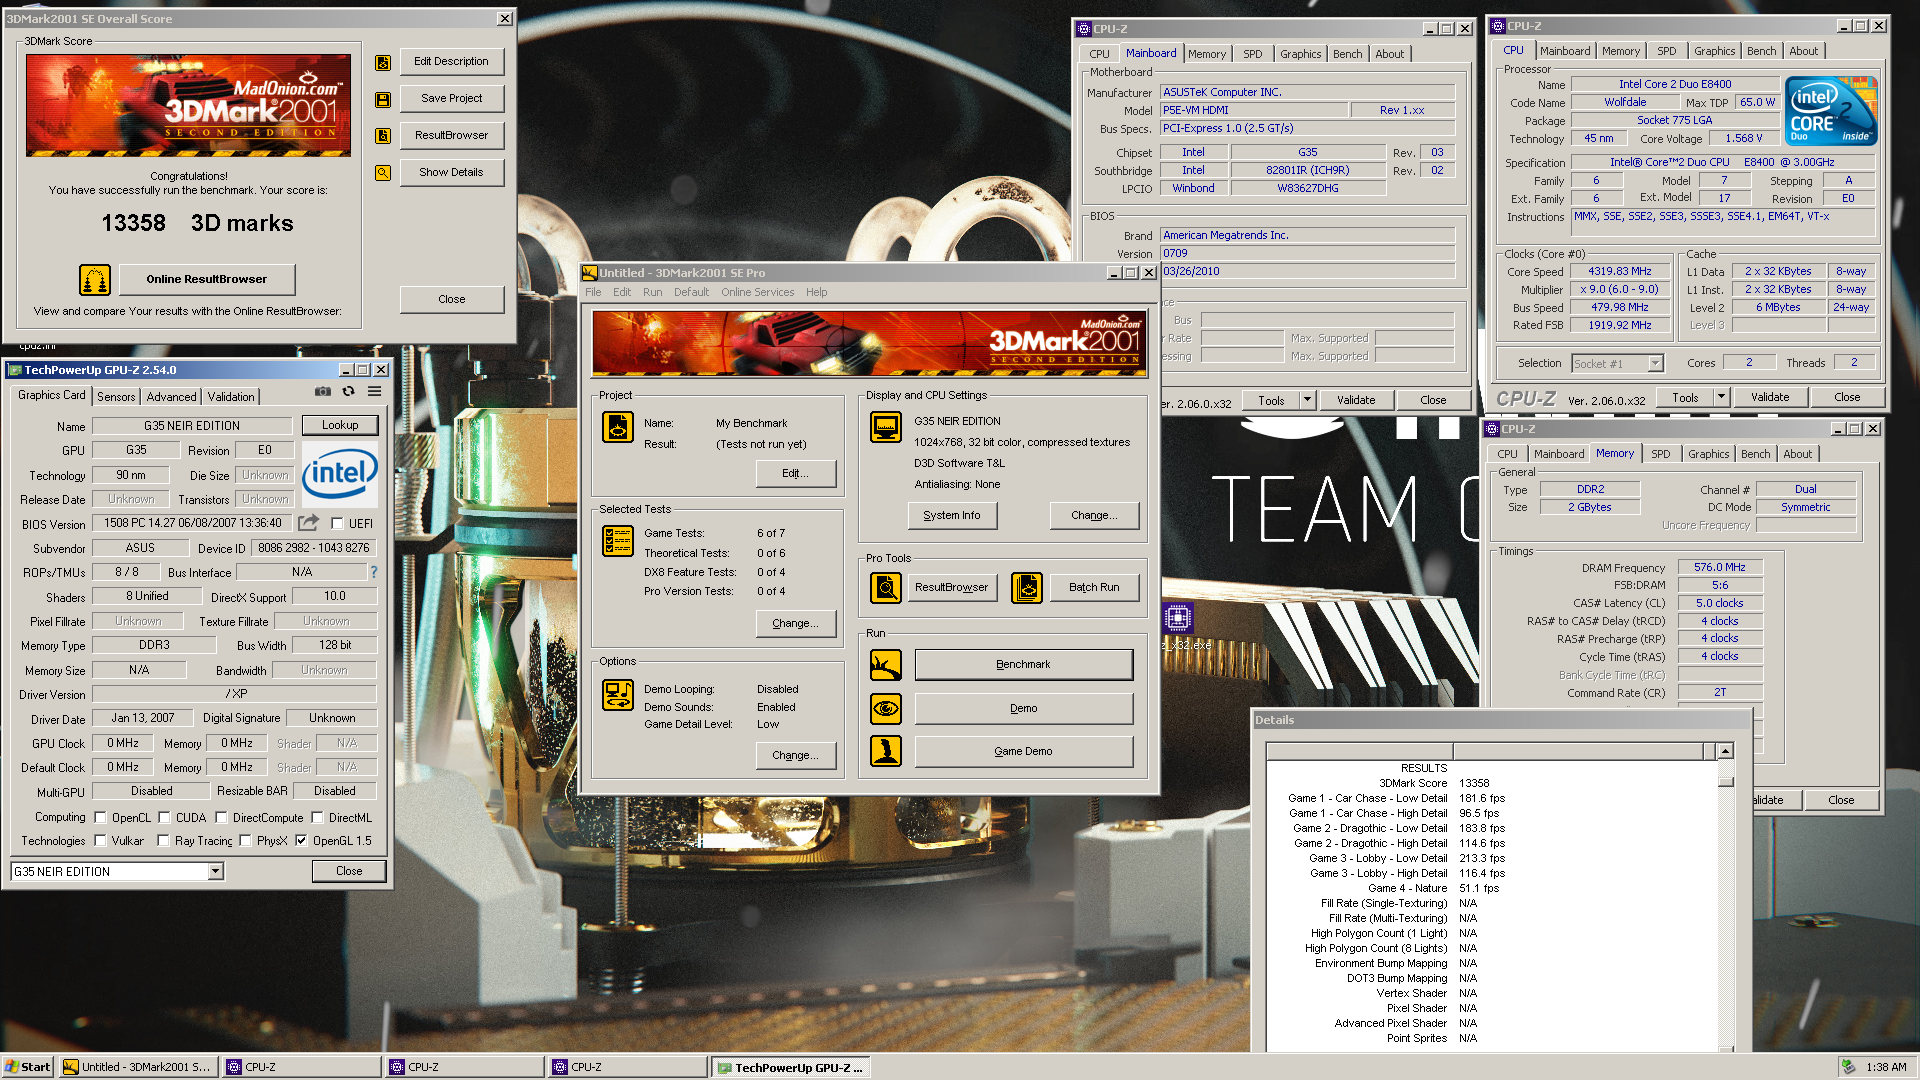Click the Show Details magnifier icon

coord(383,173)
